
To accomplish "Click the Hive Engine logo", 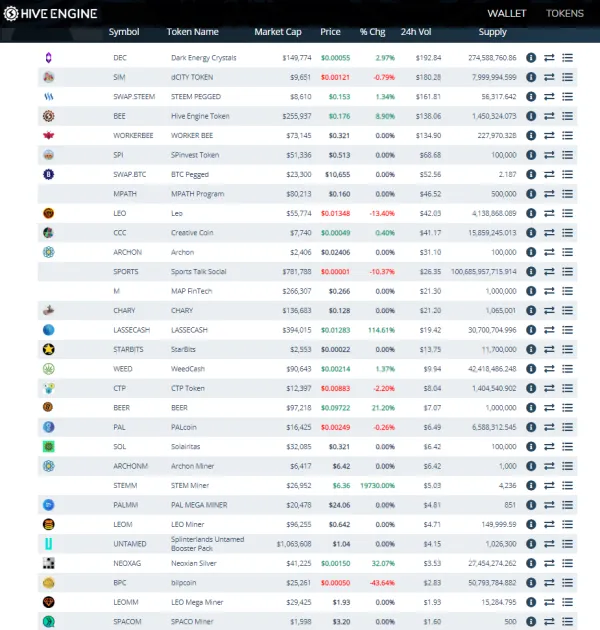I will coord(50,13).
